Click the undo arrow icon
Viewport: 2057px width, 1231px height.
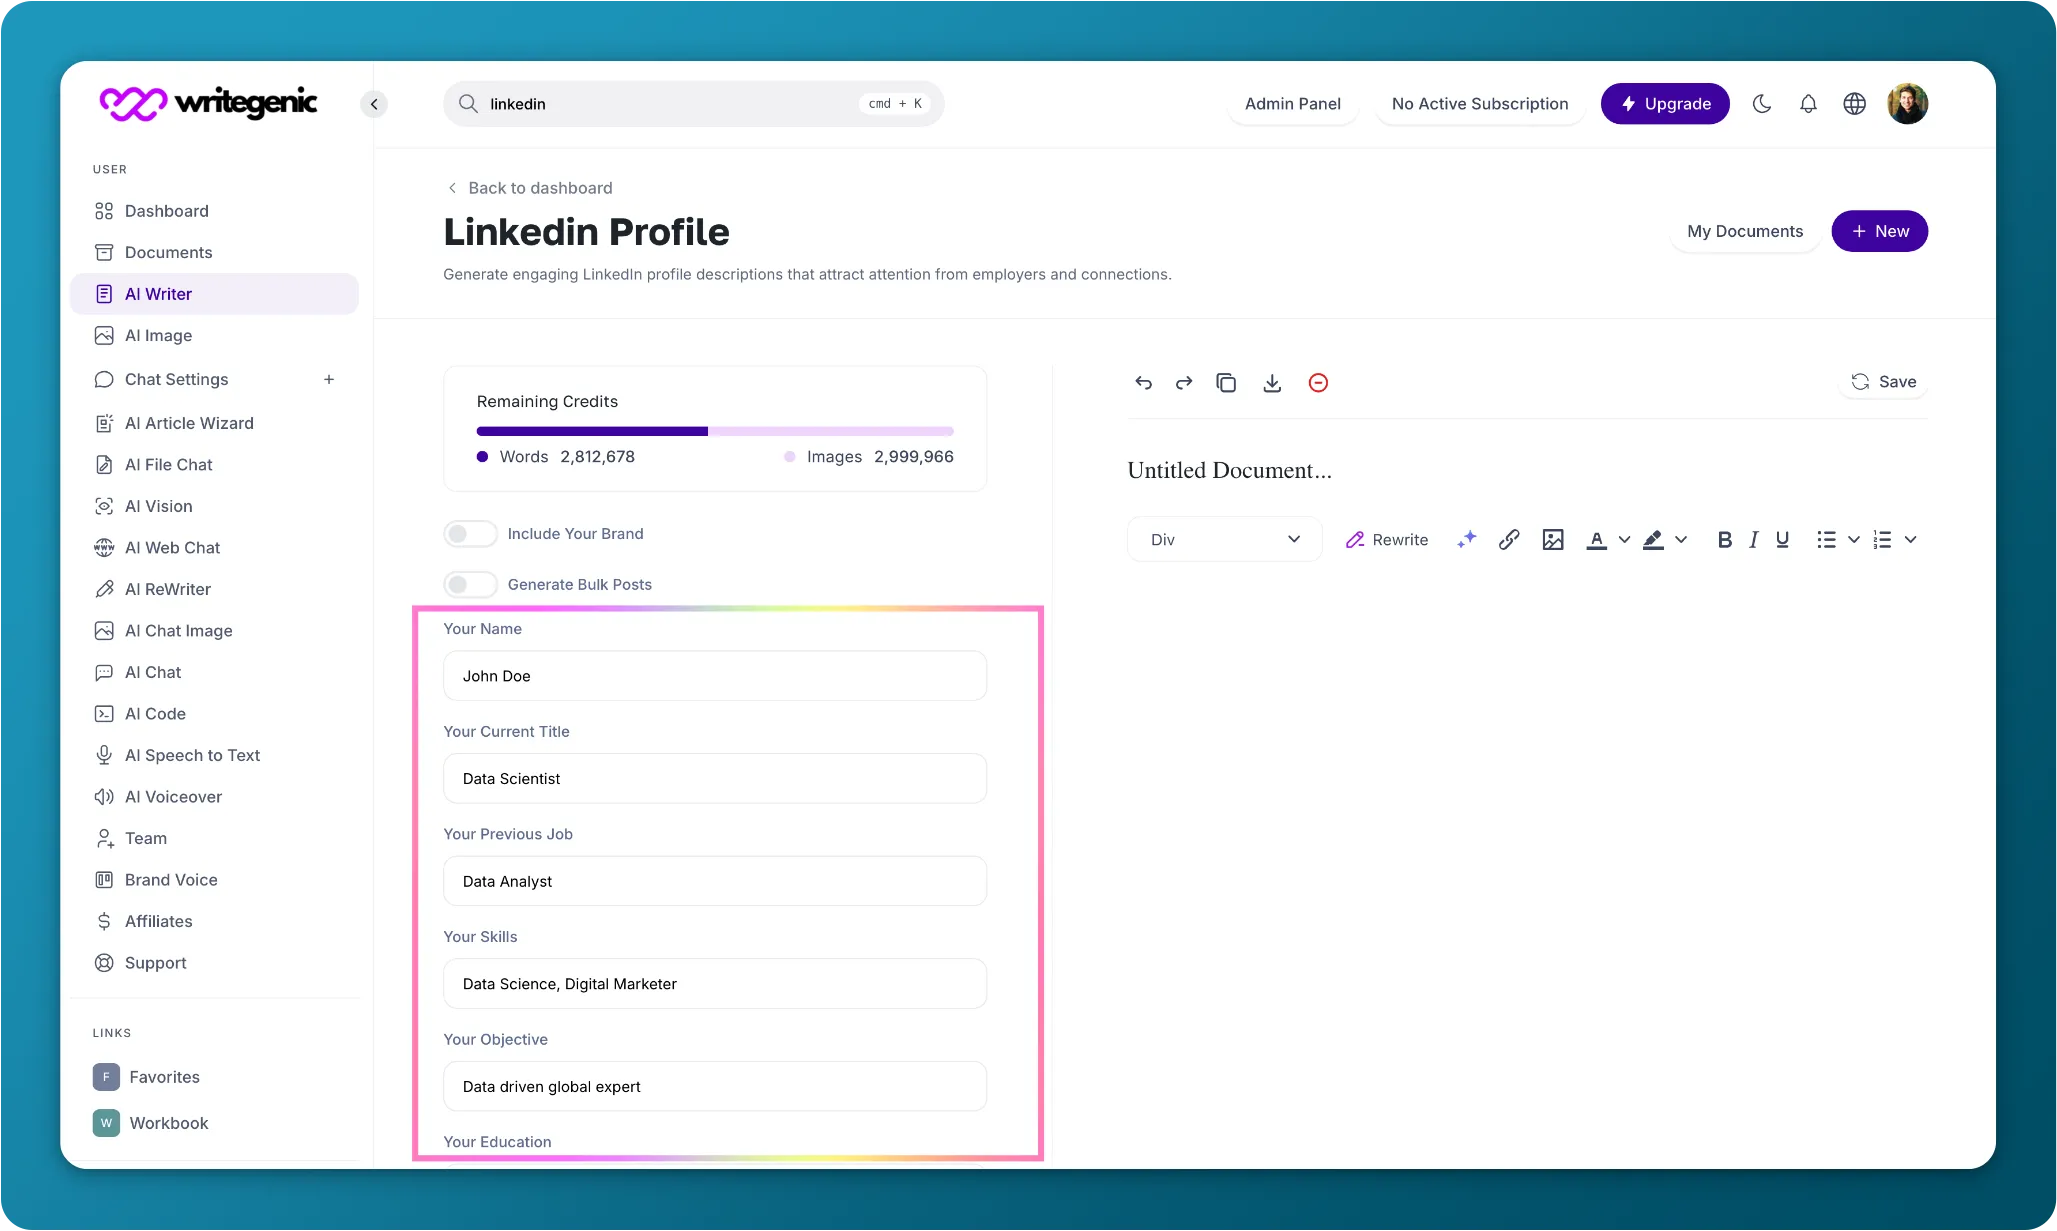point(1143,383)
